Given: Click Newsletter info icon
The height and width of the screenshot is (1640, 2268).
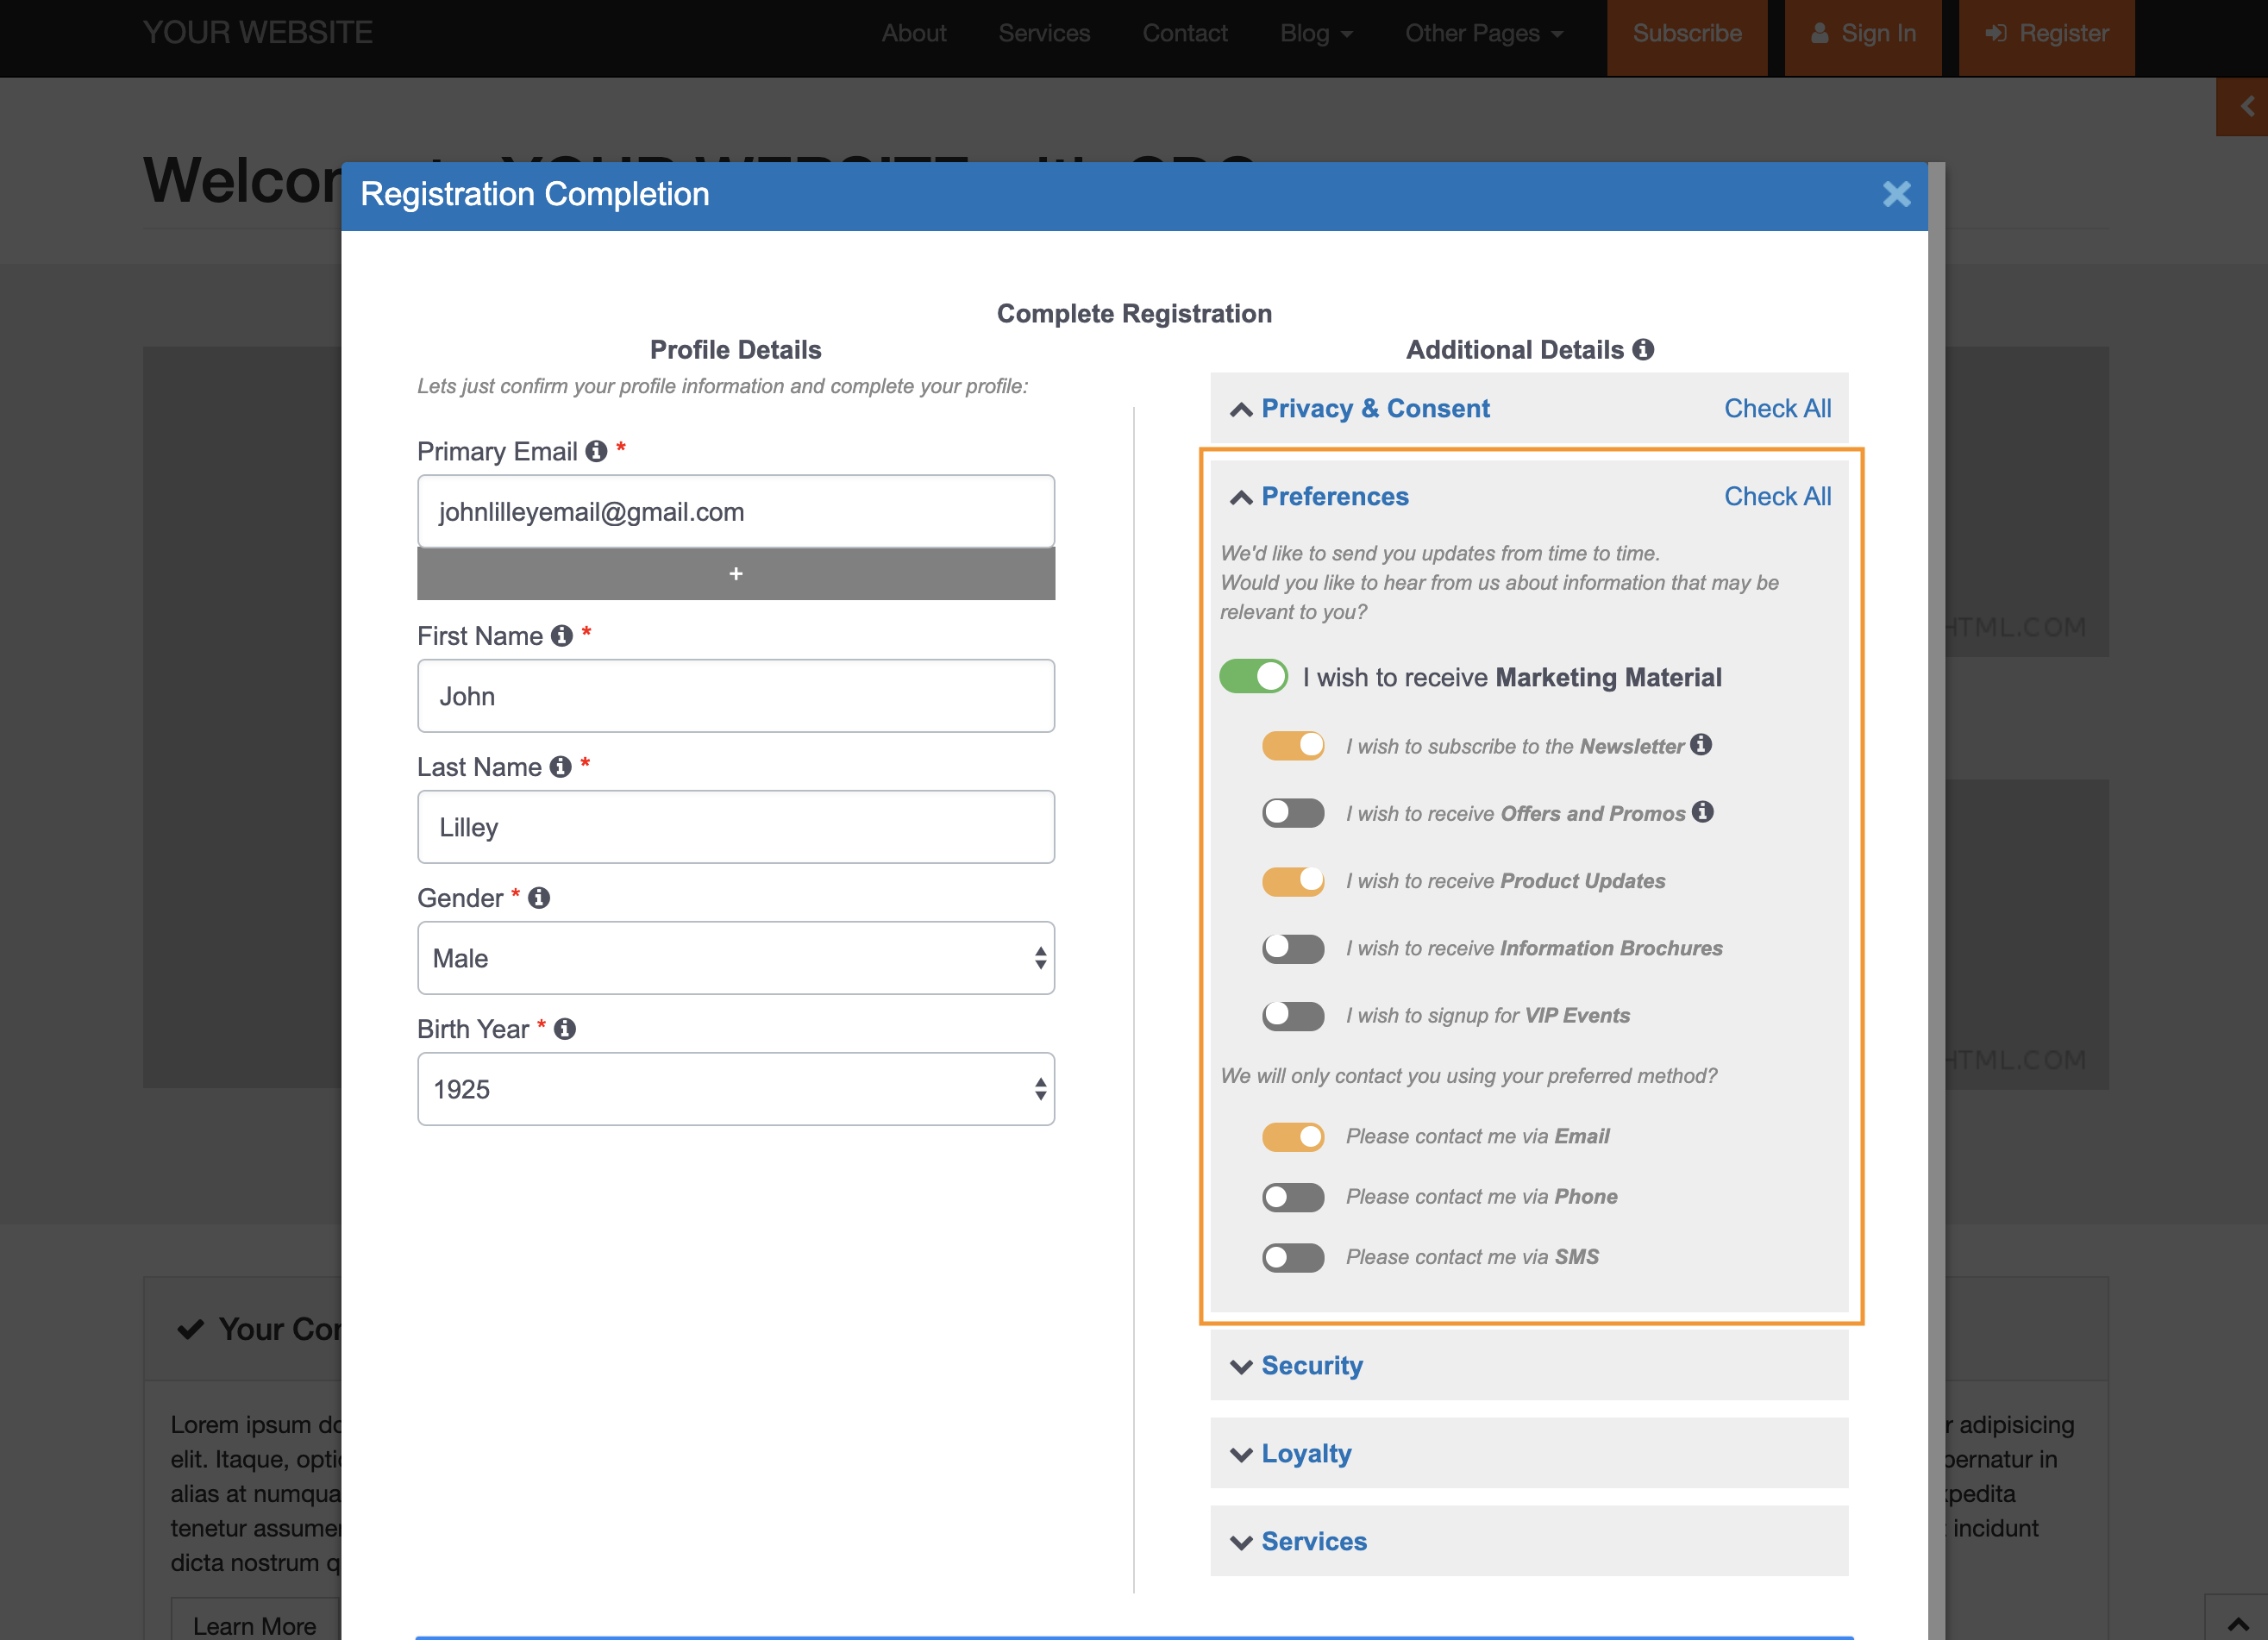Looking at the screenshot, I should pos(1701,745).
